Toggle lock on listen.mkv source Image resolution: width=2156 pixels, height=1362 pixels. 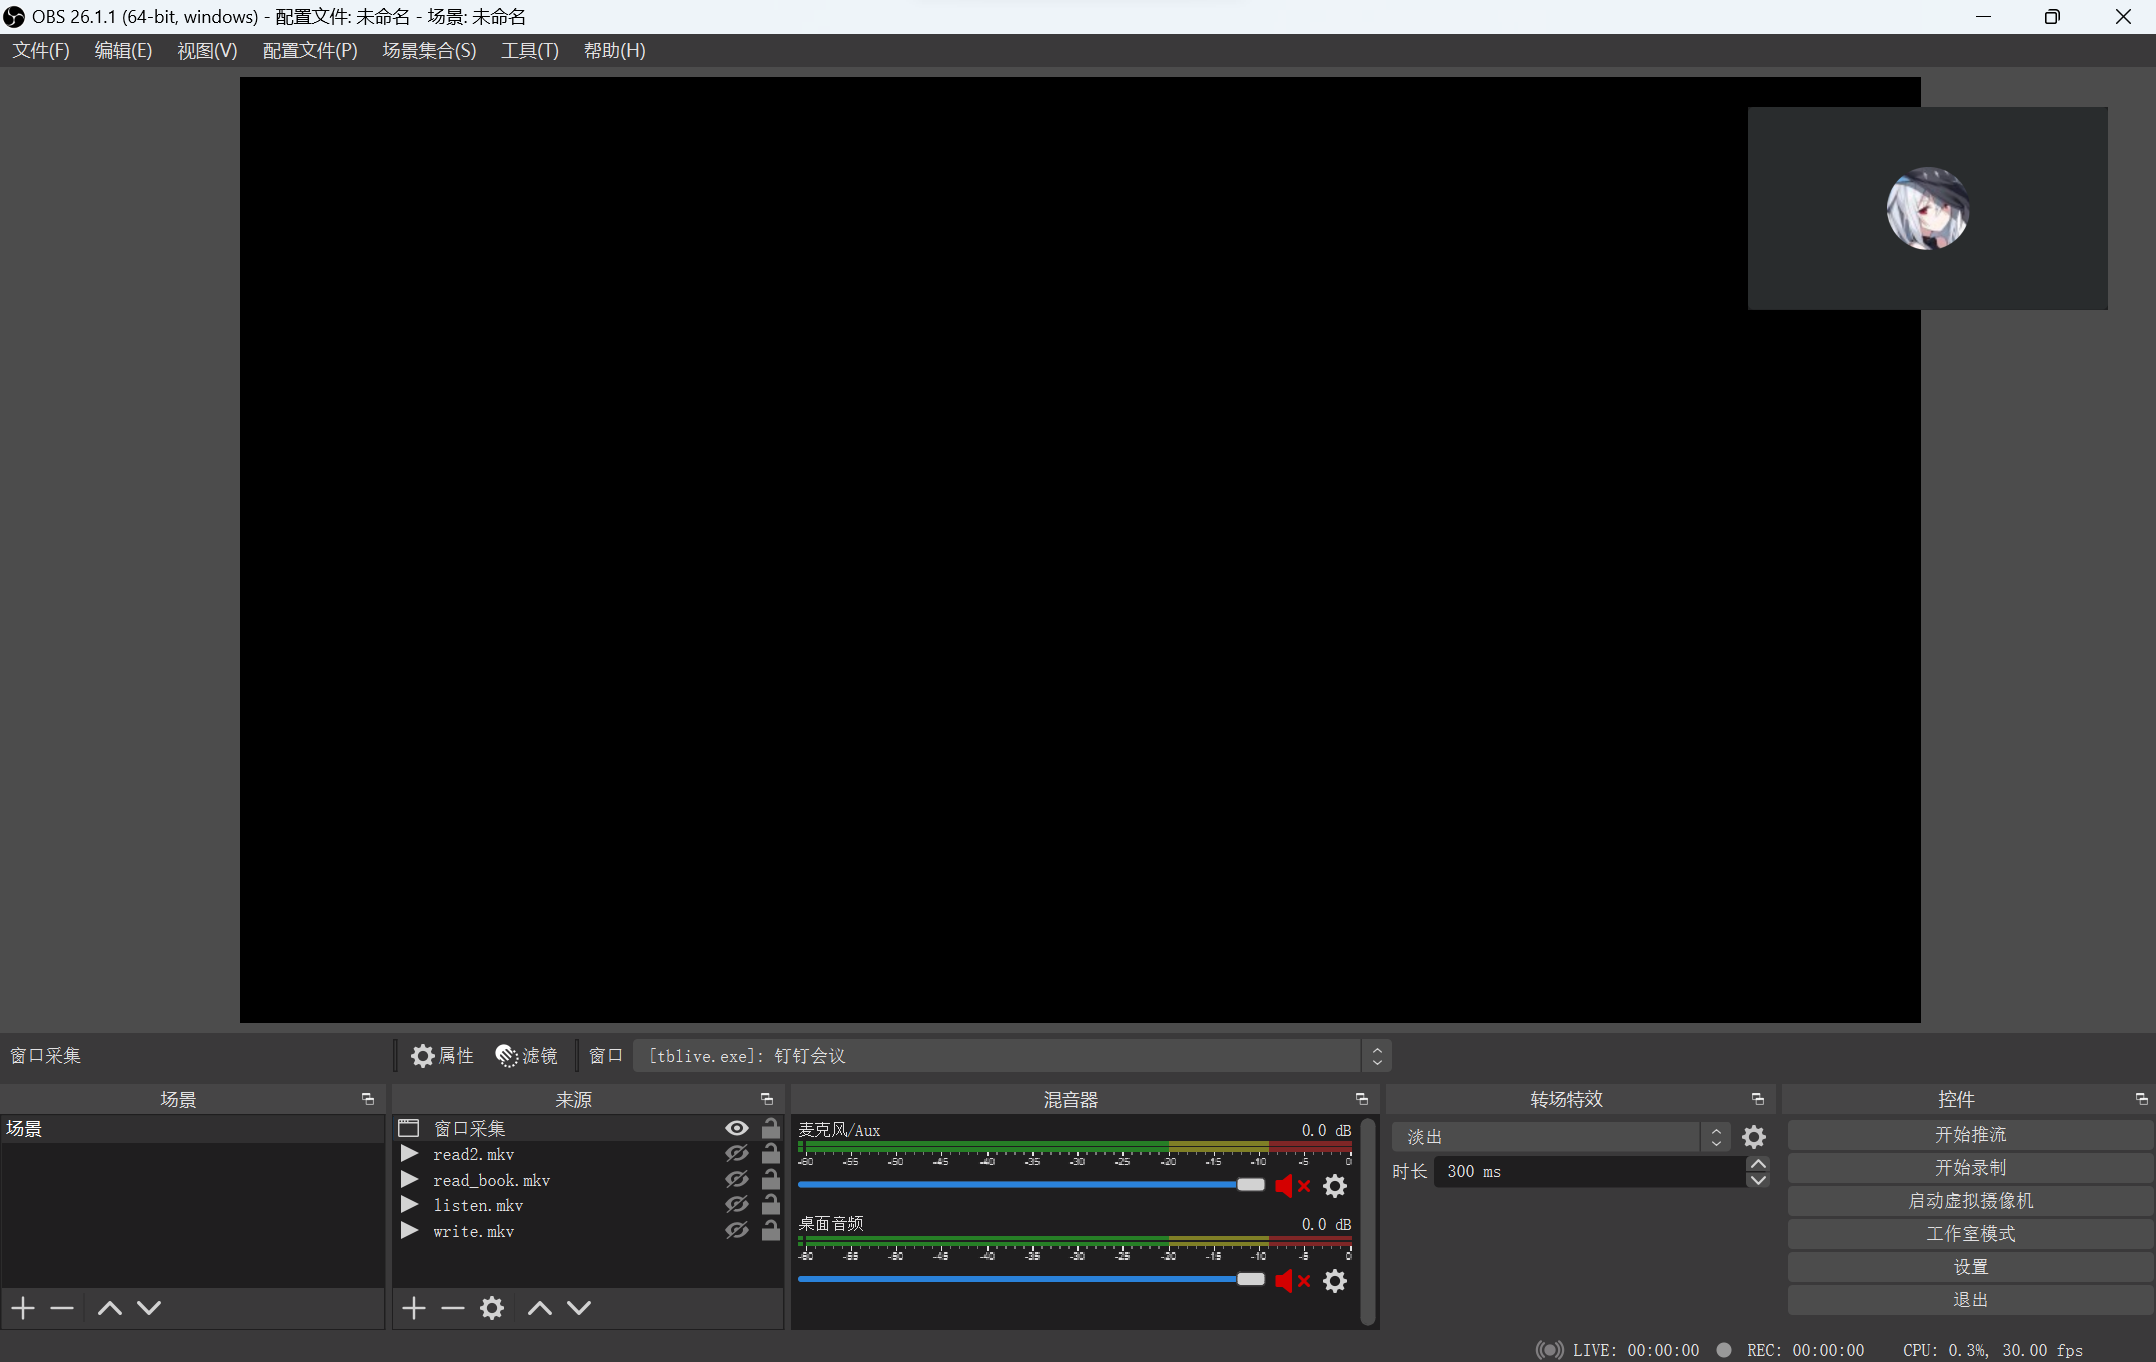(771, 1205)
